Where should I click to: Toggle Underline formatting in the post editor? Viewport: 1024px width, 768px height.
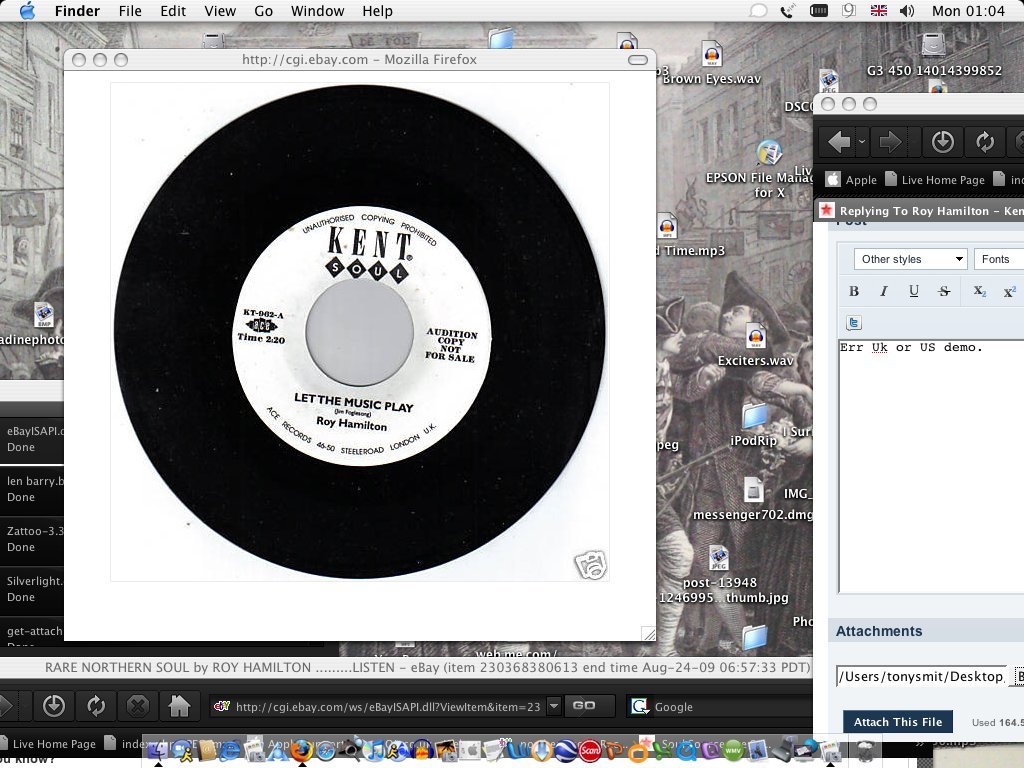click(x=914, y=291)
